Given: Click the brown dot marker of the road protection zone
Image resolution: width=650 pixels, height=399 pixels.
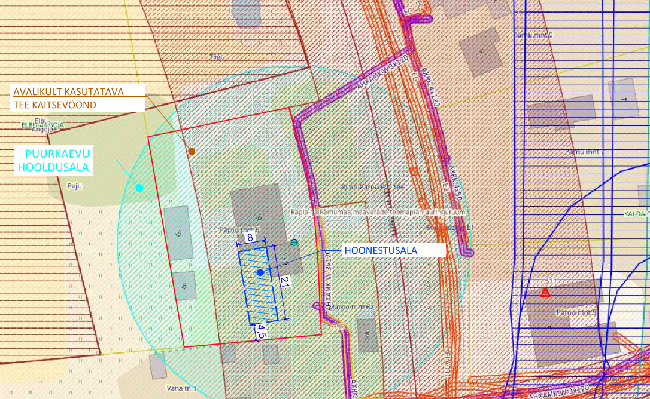Looking at the screenshot, I should click(192, 152).
